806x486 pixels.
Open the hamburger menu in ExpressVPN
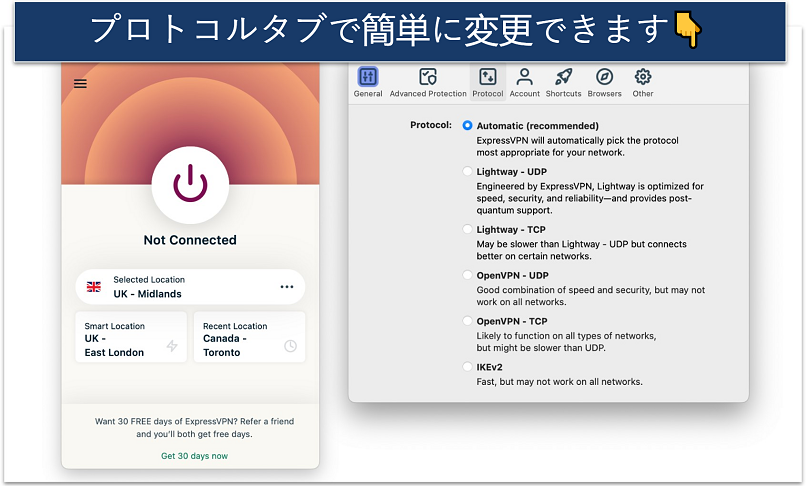click(x=80, y=84)
